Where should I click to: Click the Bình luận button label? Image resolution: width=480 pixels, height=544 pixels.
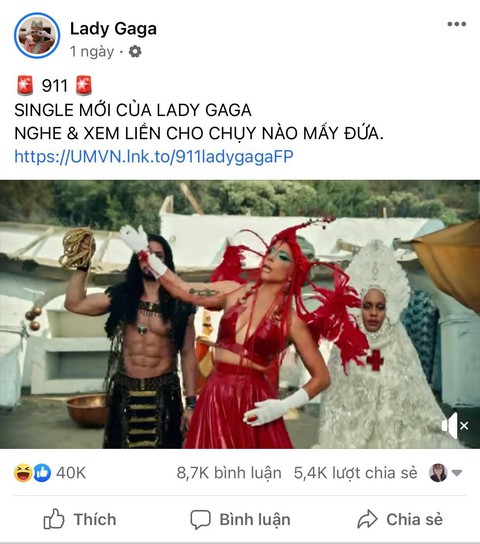[255, 519]
